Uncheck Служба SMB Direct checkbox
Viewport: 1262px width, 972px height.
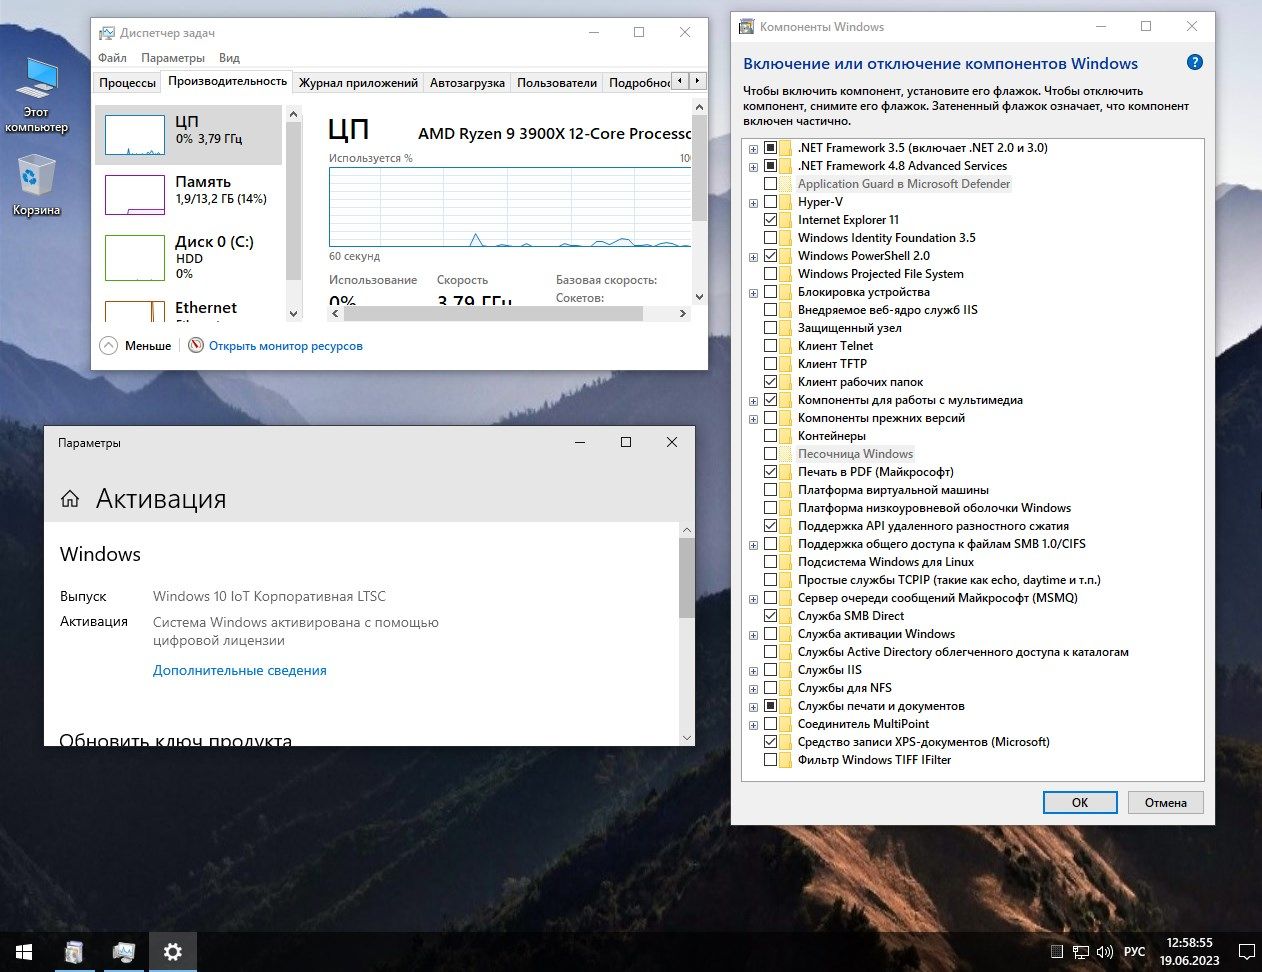point(770,616)
